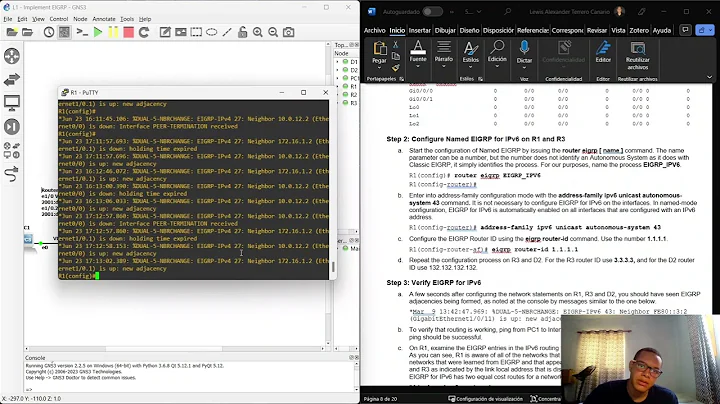Screen dimensions: 720x404
Task: Browse switches in GNS3 device sidebar
Action: coord(12,79)
